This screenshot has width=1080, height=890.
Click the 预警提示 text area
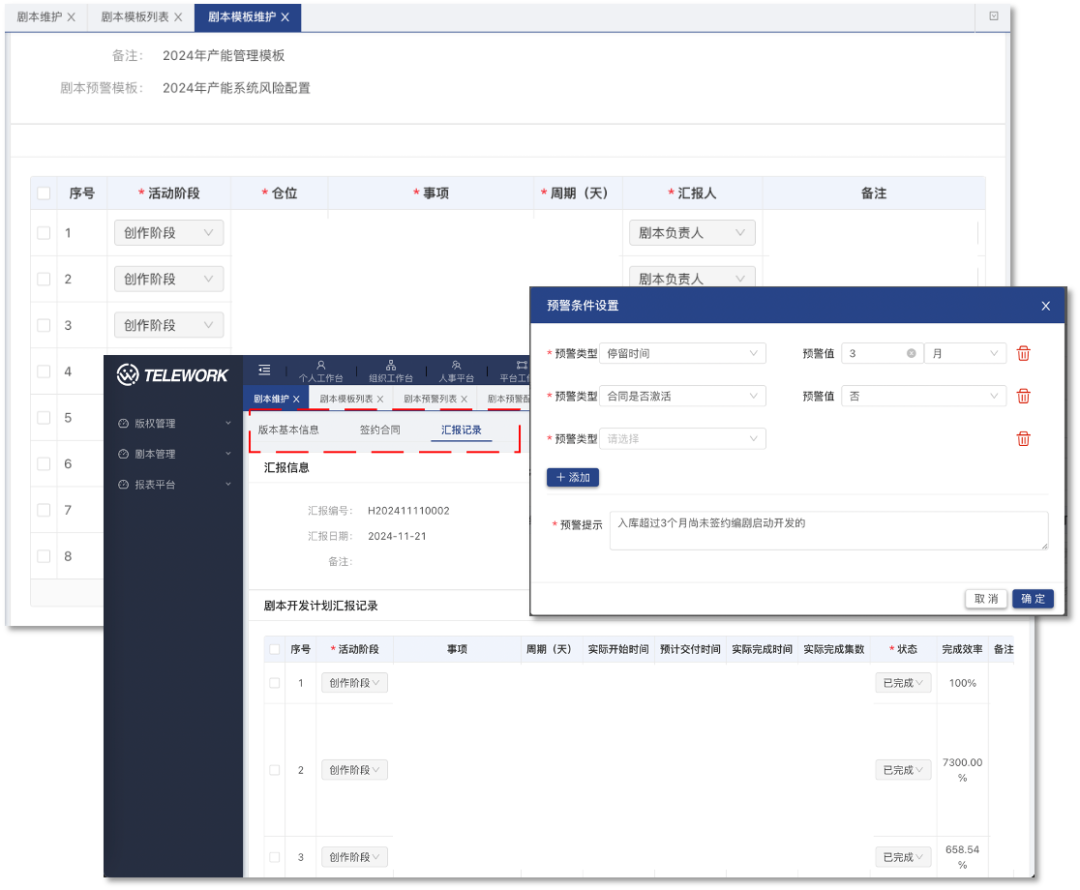point(829,530)
